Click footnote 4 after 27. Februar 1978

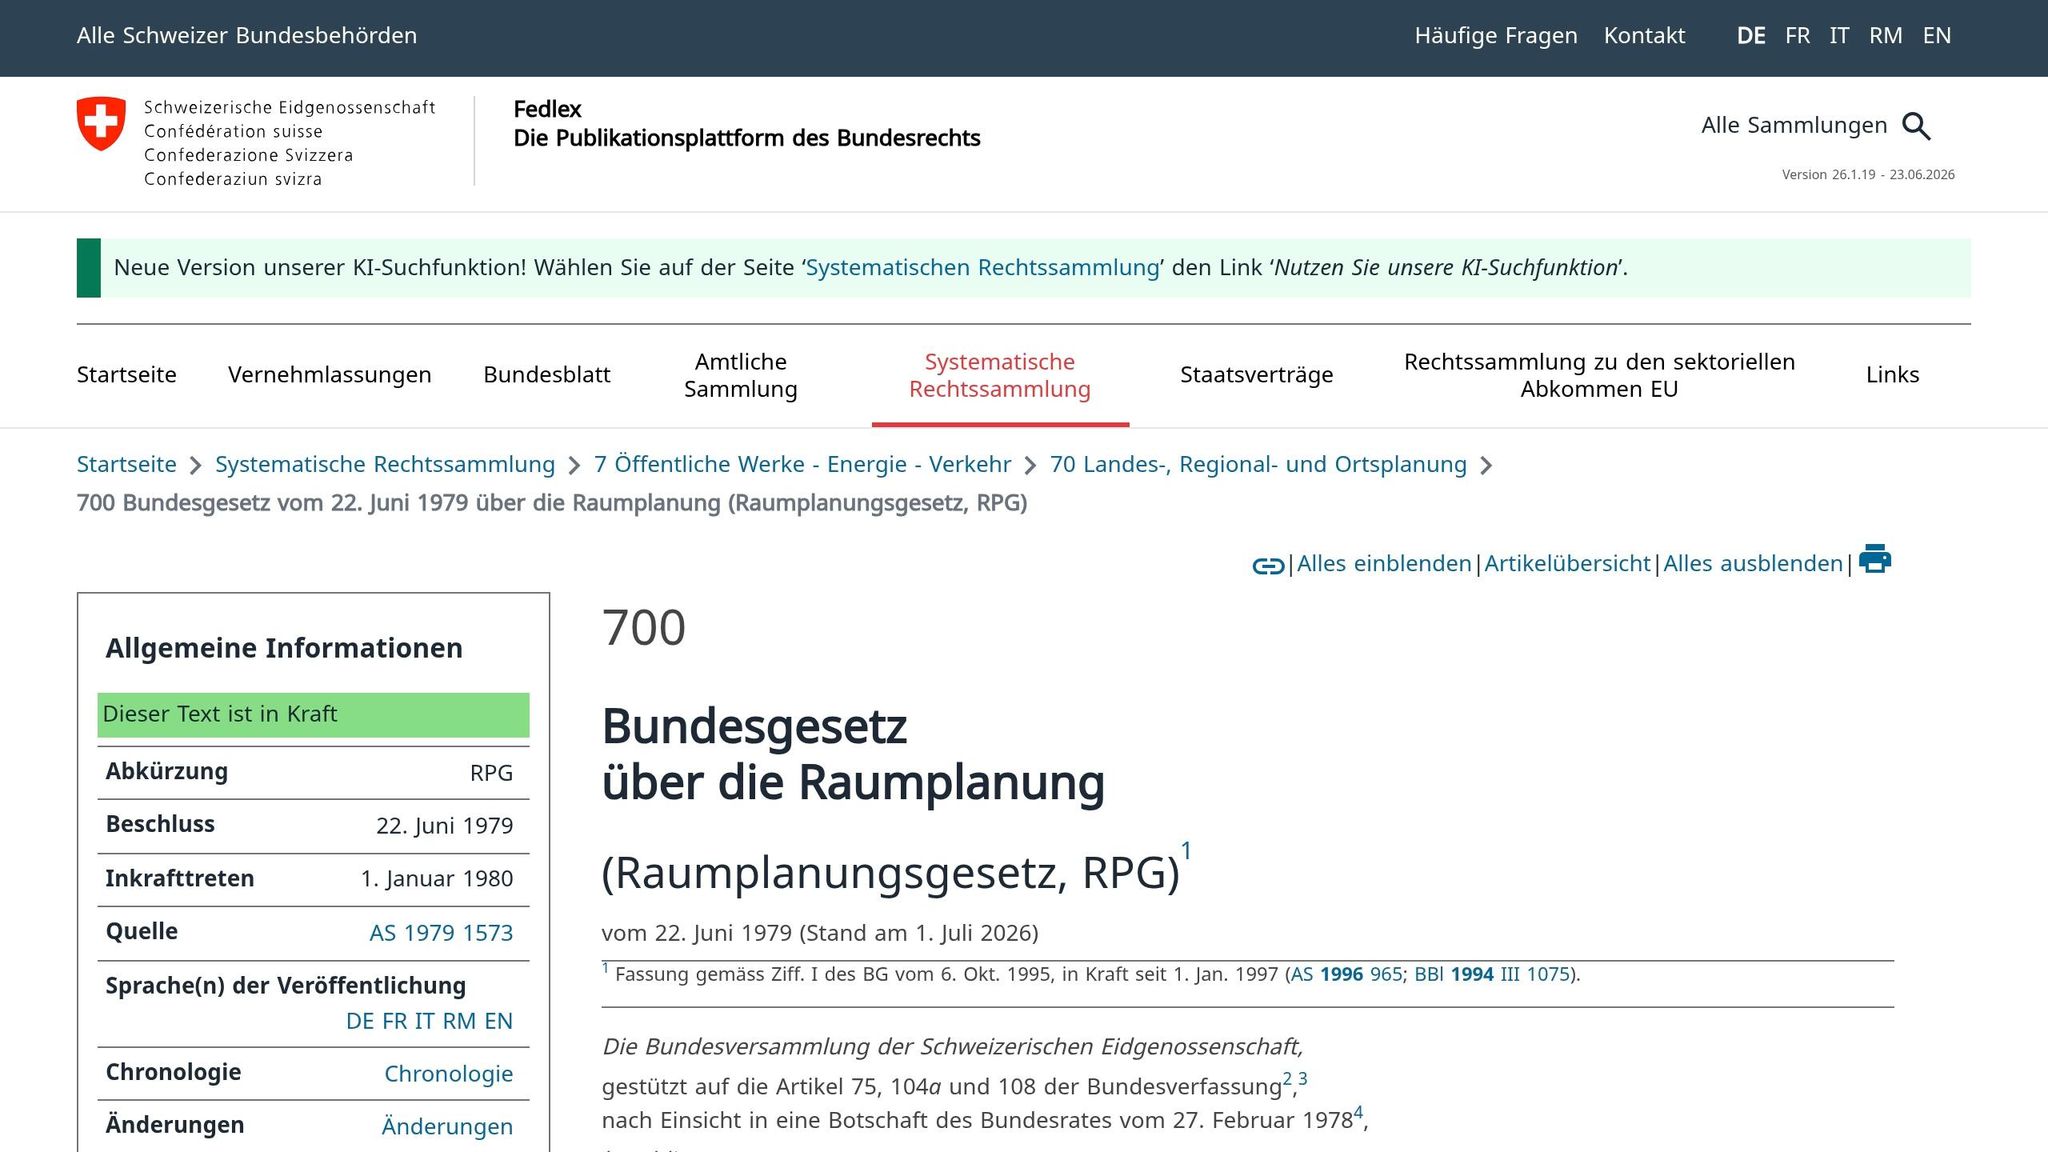[x=1358, y=1112]
